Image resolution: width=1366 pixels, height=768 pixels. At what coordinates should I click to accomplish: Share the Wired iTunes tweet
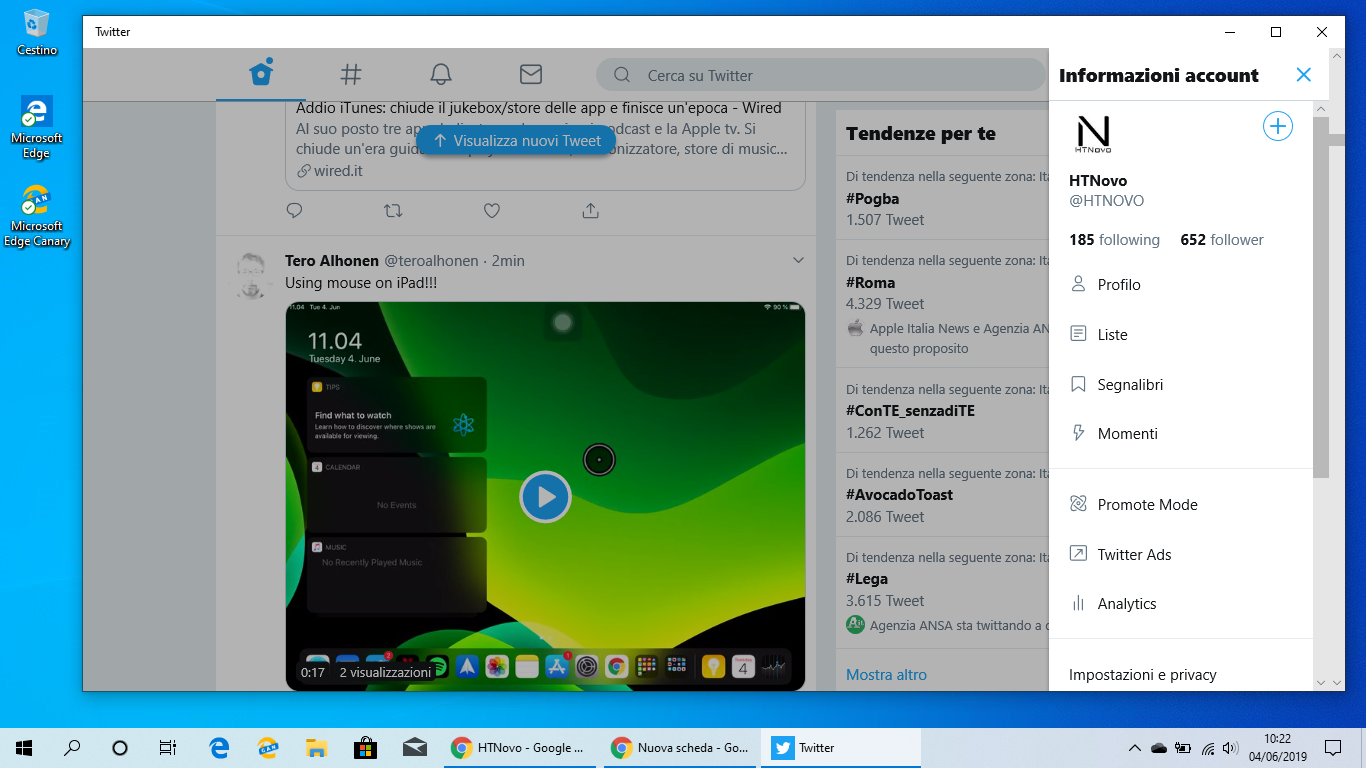[x=591, y=211]
